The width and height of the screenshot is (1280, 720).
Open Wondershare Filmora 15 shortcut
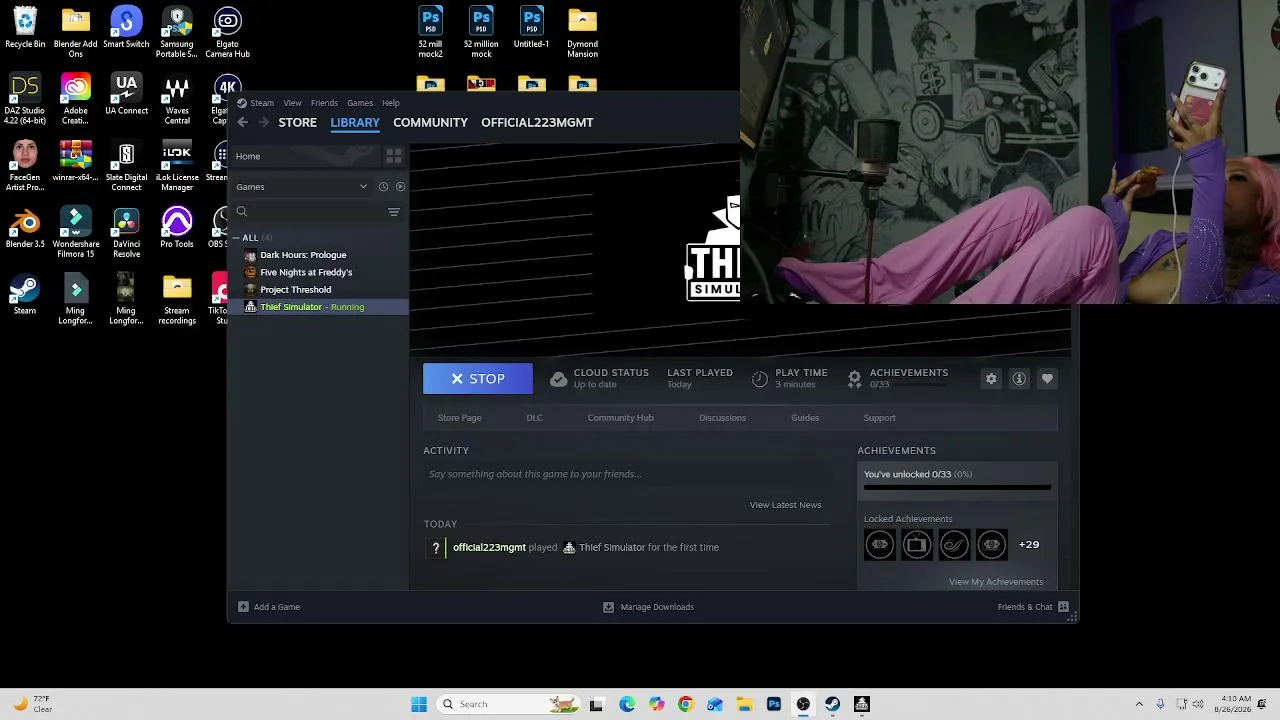tap(75, 234)
